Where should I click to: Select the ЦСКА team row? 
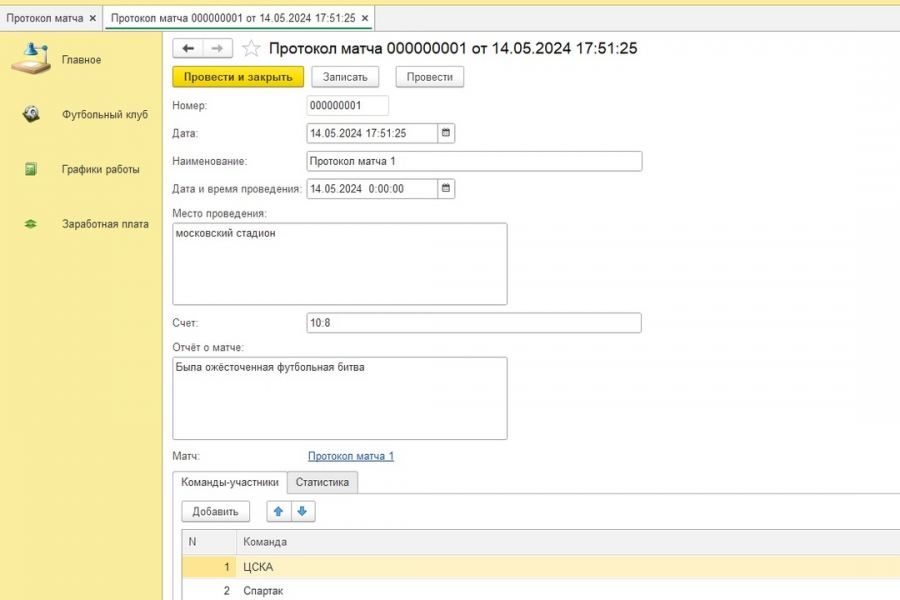(541, 567)
